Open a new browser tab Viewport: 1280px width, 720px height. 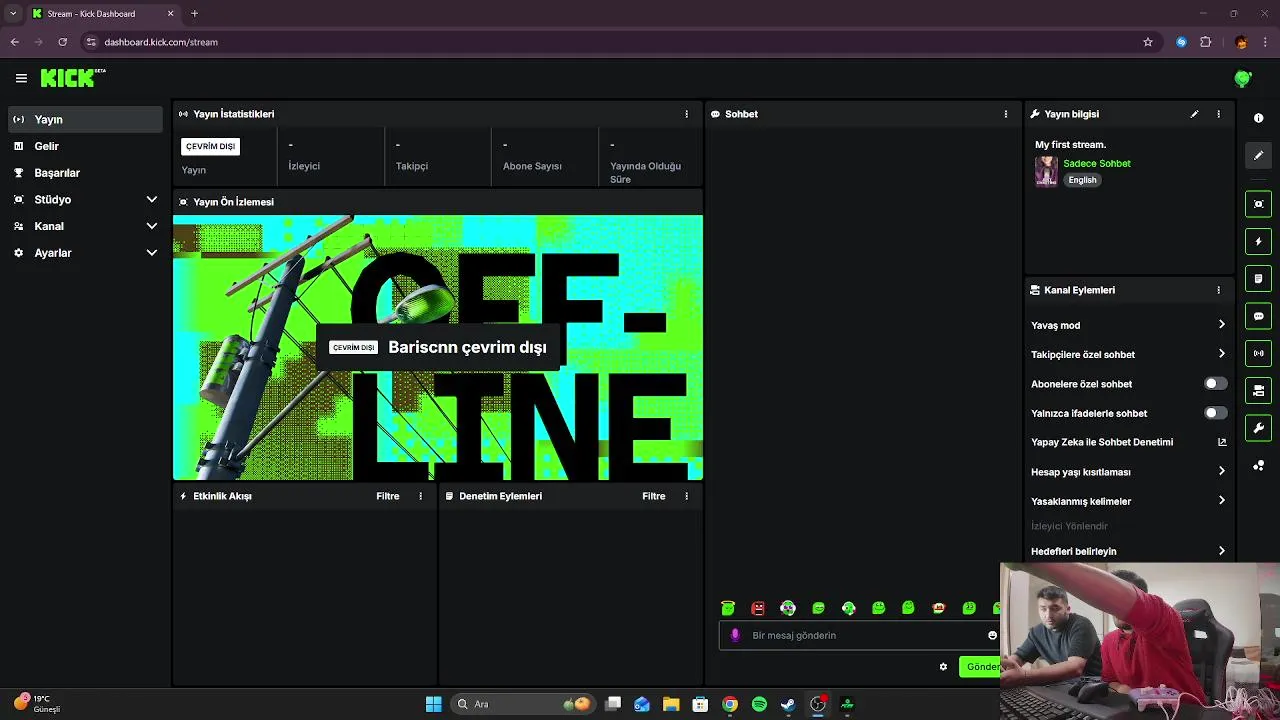pos(194,14)
